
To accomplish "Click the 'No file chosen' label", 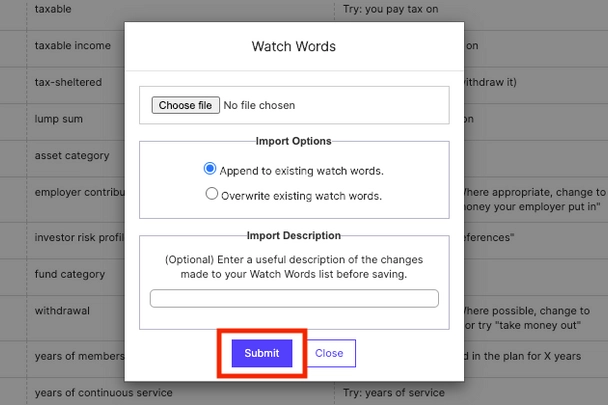I will (x=259, y=105).
